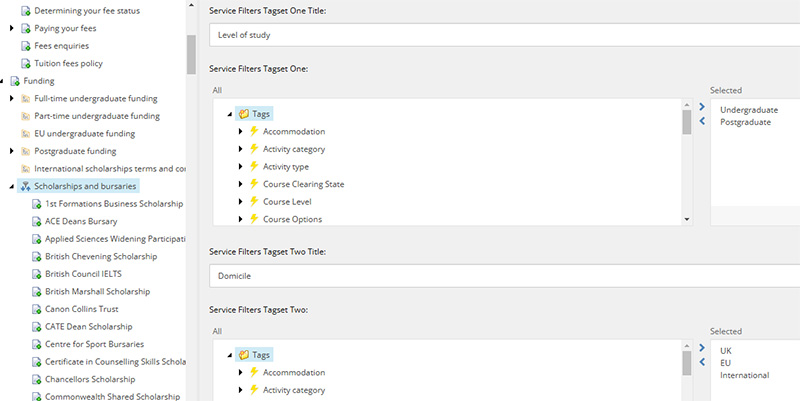Click the 1st Formations Business Scholarship page icon
The height and width of the screenshot is (401, 800).
point(37,204)
